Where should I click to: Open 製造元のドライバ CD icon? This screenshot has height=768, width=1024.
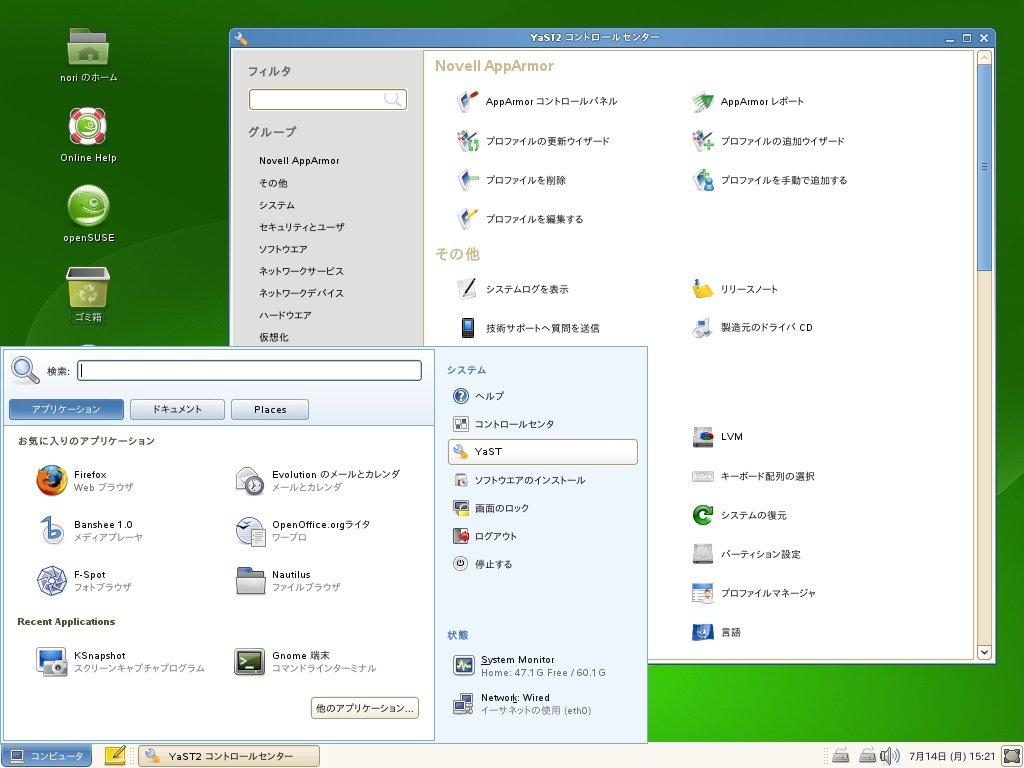(703, 328)
